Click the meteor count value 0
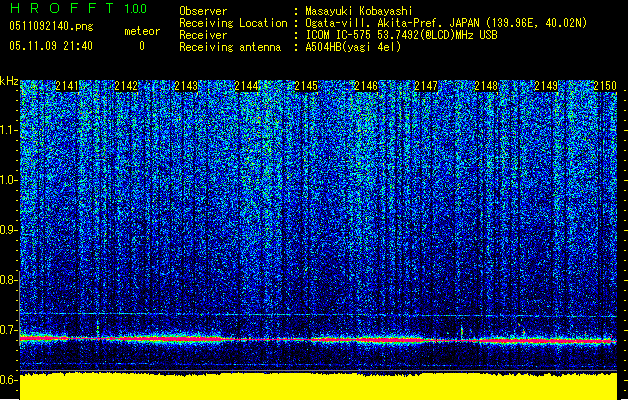Viewport: 629px width, 400px height. (x=142, y=46)
